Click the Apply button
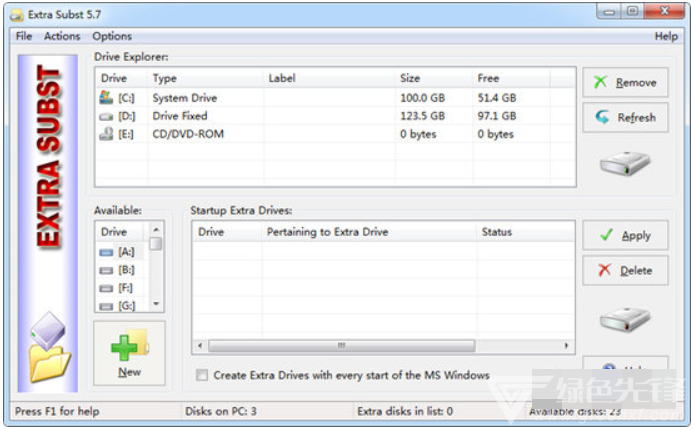 coord(625,235)
